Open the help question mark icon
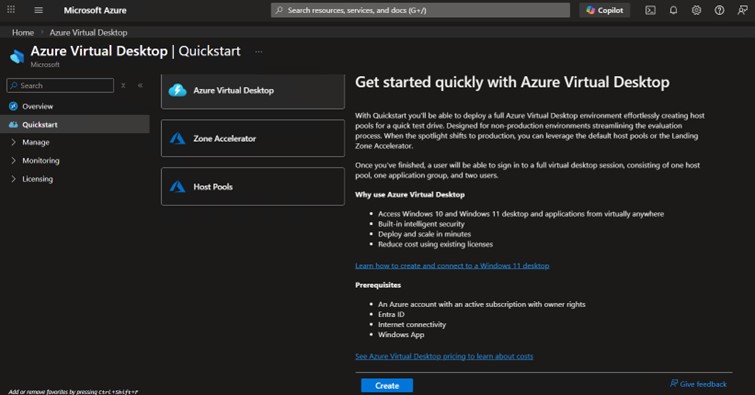Image resolution: width=755 pixels, height=395 pixels. point(719,10)
